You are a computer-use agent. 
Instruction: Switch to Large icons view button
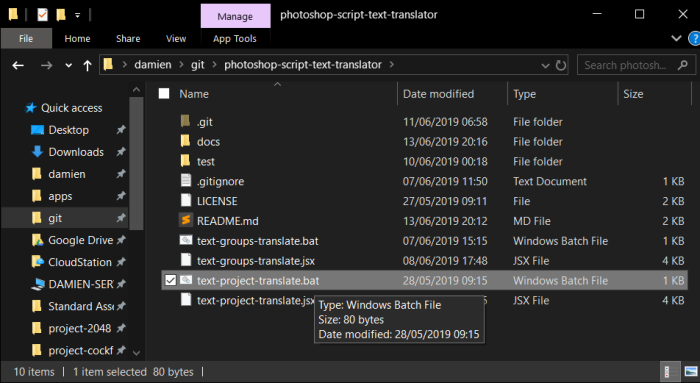[x=691, y=371]
